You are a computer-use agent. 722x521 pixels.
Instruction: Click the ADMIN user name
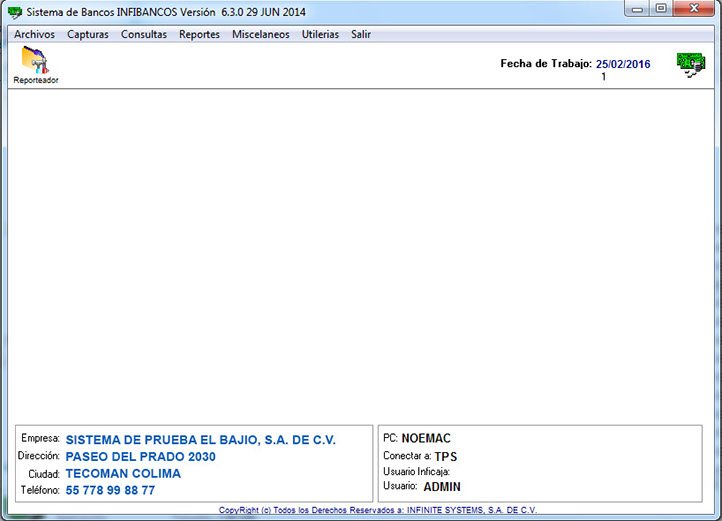[442, 487]
